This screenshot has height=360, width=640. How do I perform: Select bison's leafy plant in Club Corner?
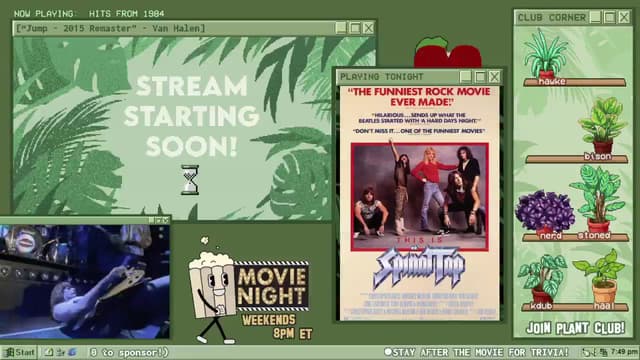pos(602,125)
